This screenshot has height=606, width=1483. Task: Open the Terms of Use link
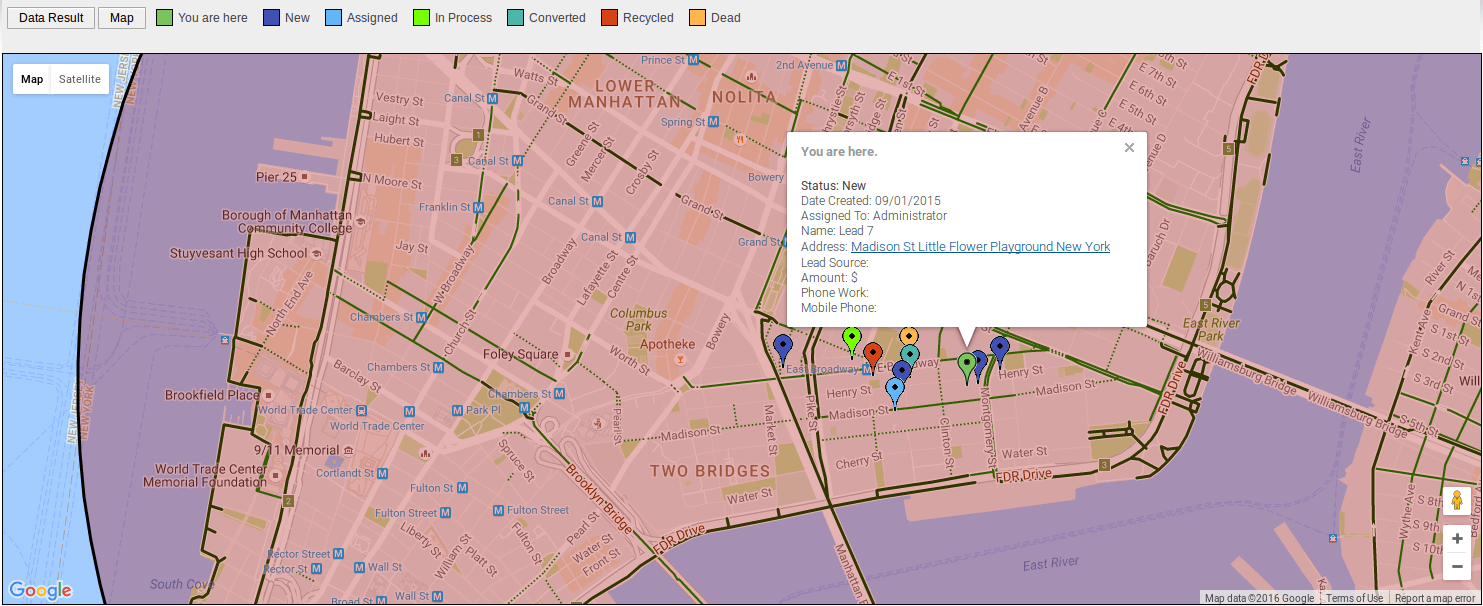[1354, 598]
